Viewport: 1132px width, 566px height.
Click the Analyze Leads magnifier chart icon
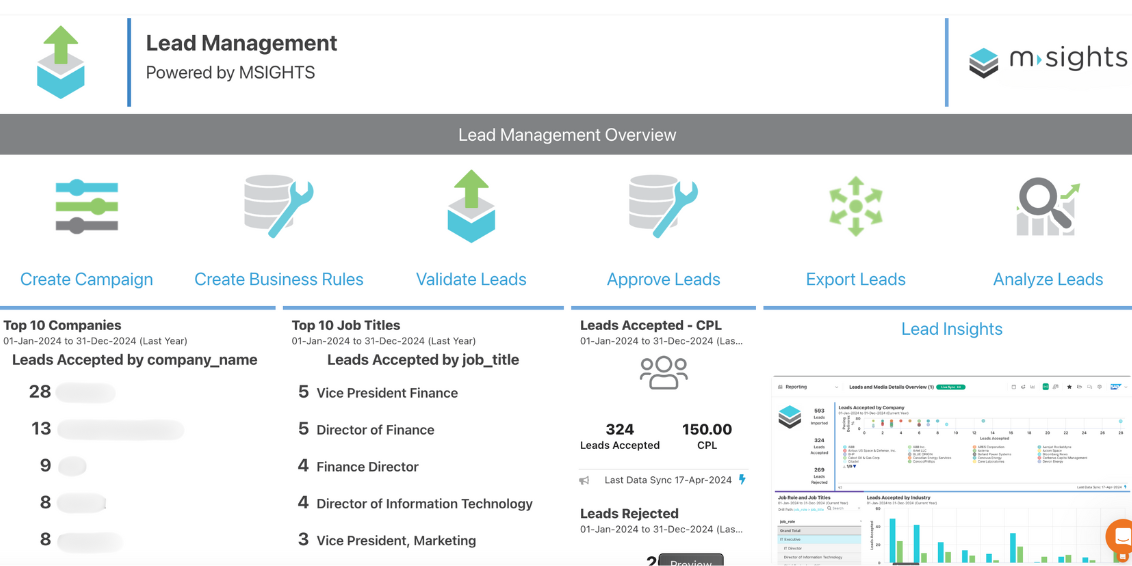[1047, 206]
